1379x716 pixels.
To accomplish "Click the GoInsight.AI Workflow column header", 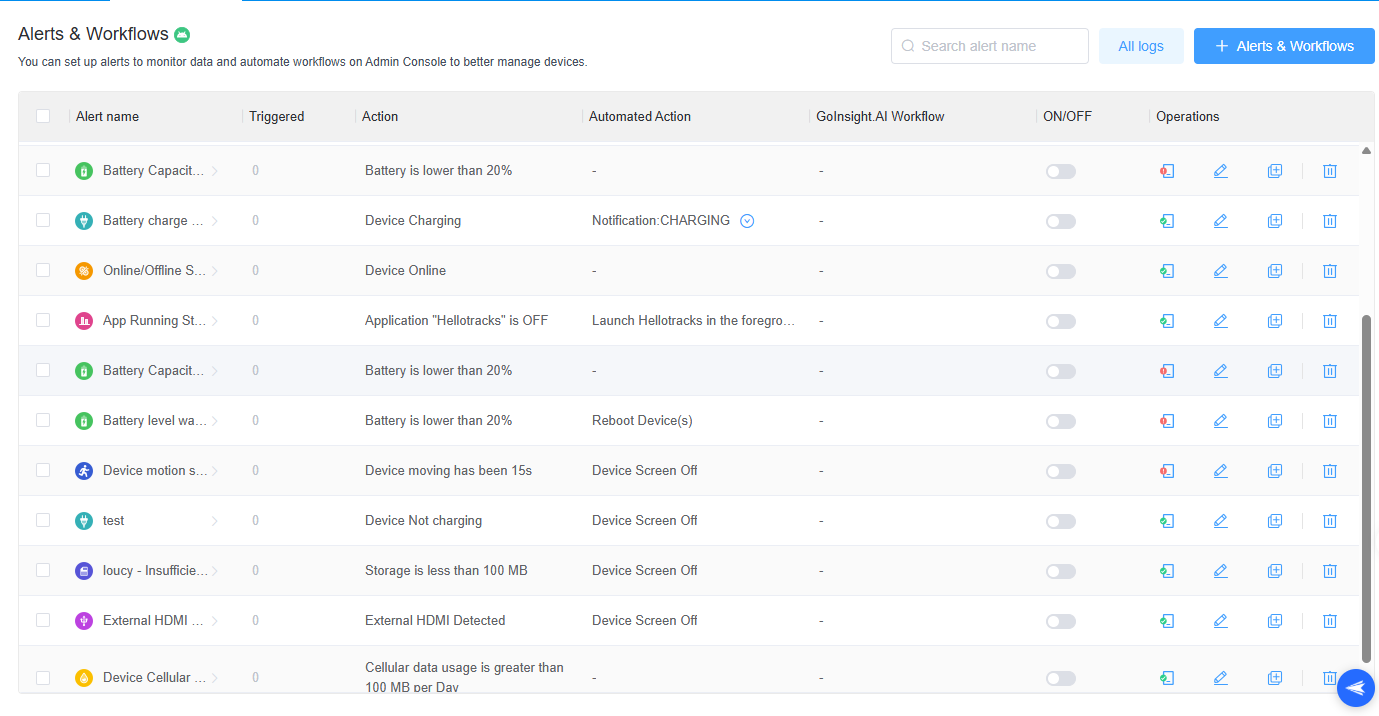I will pyautogui.click(x=880, y=116).
